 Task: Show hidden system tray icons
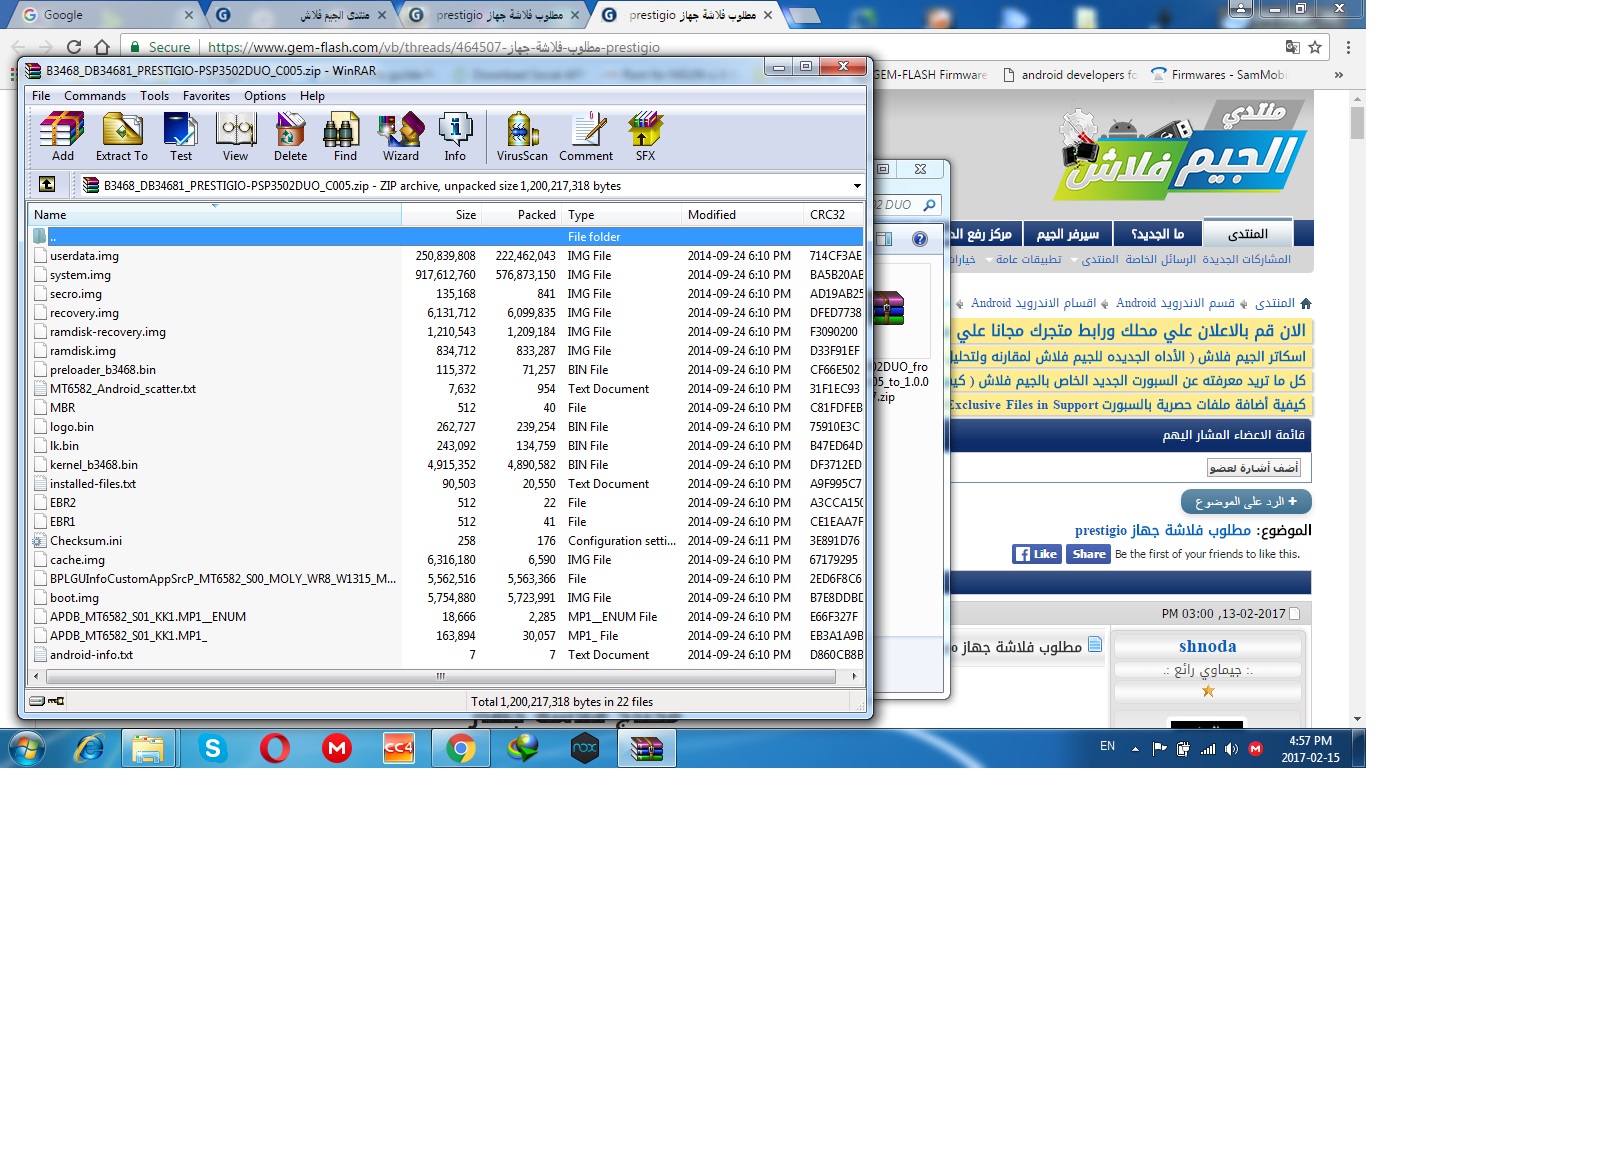click(1135, 748)
